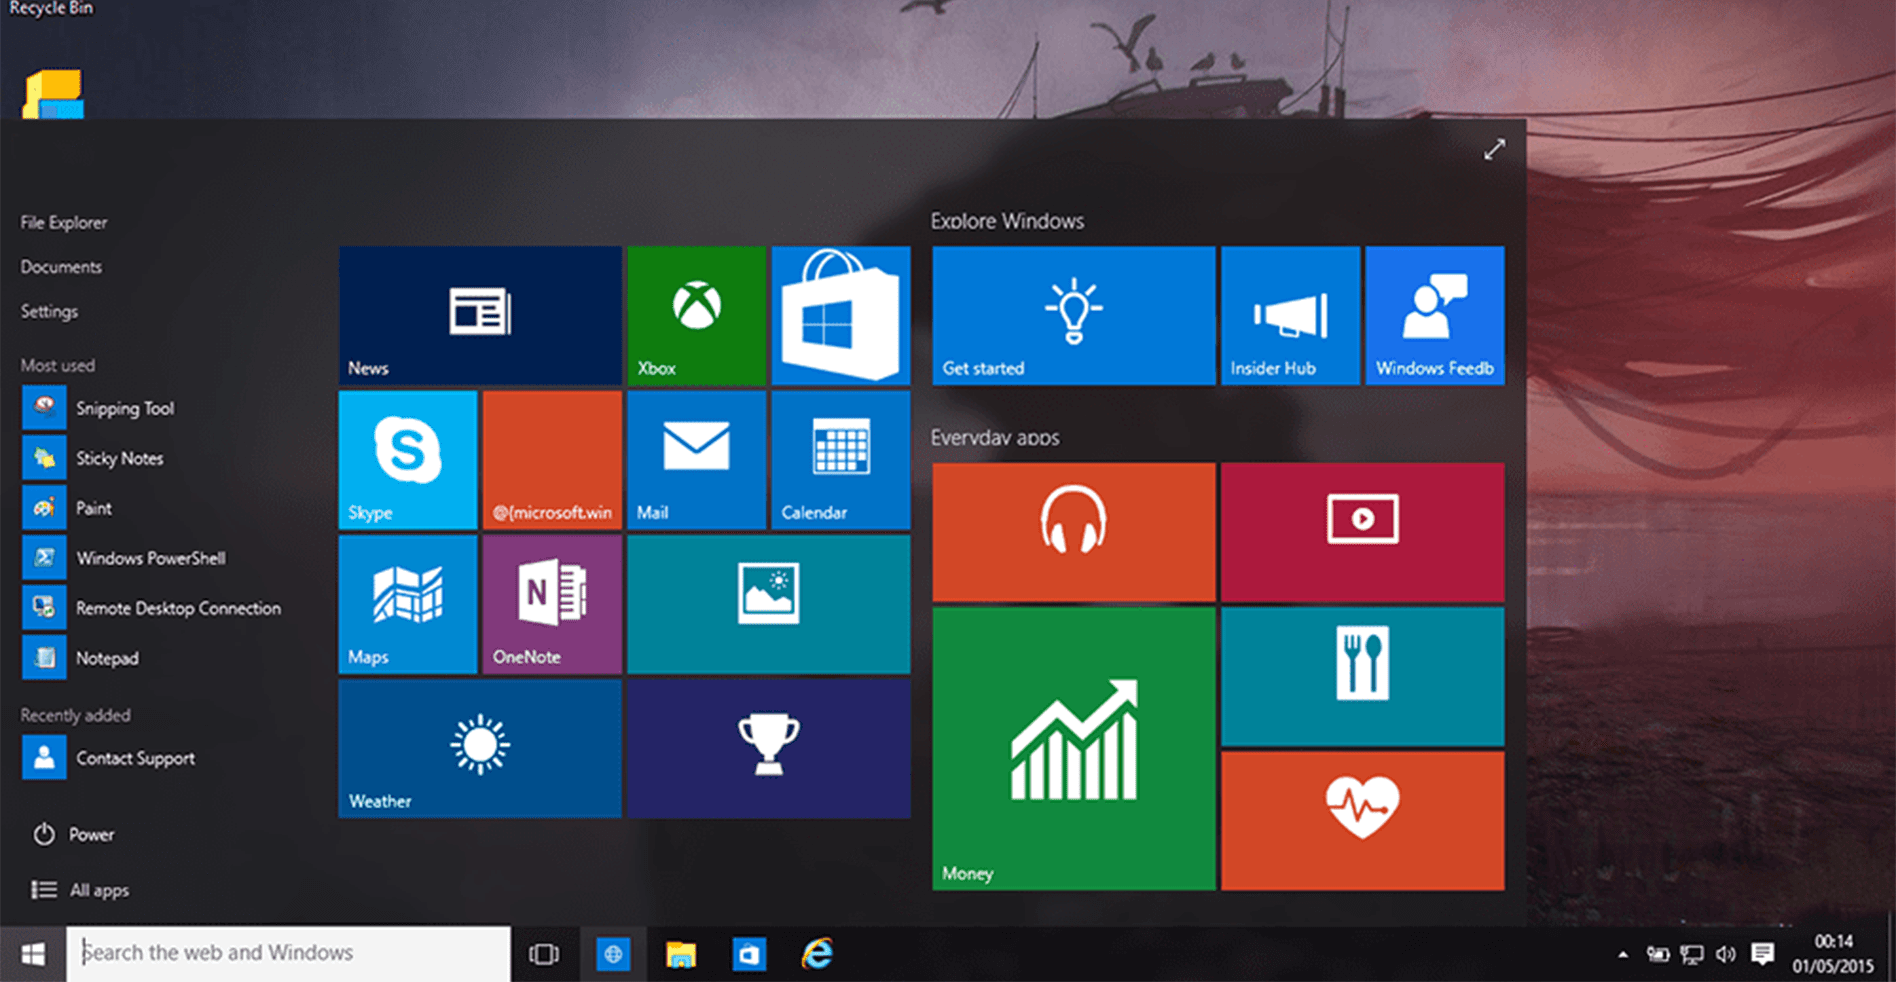Click the Sticky Notes icon
Image resolution: width=1896 pixels, height=982 pixels.
[x=44, y=458]
